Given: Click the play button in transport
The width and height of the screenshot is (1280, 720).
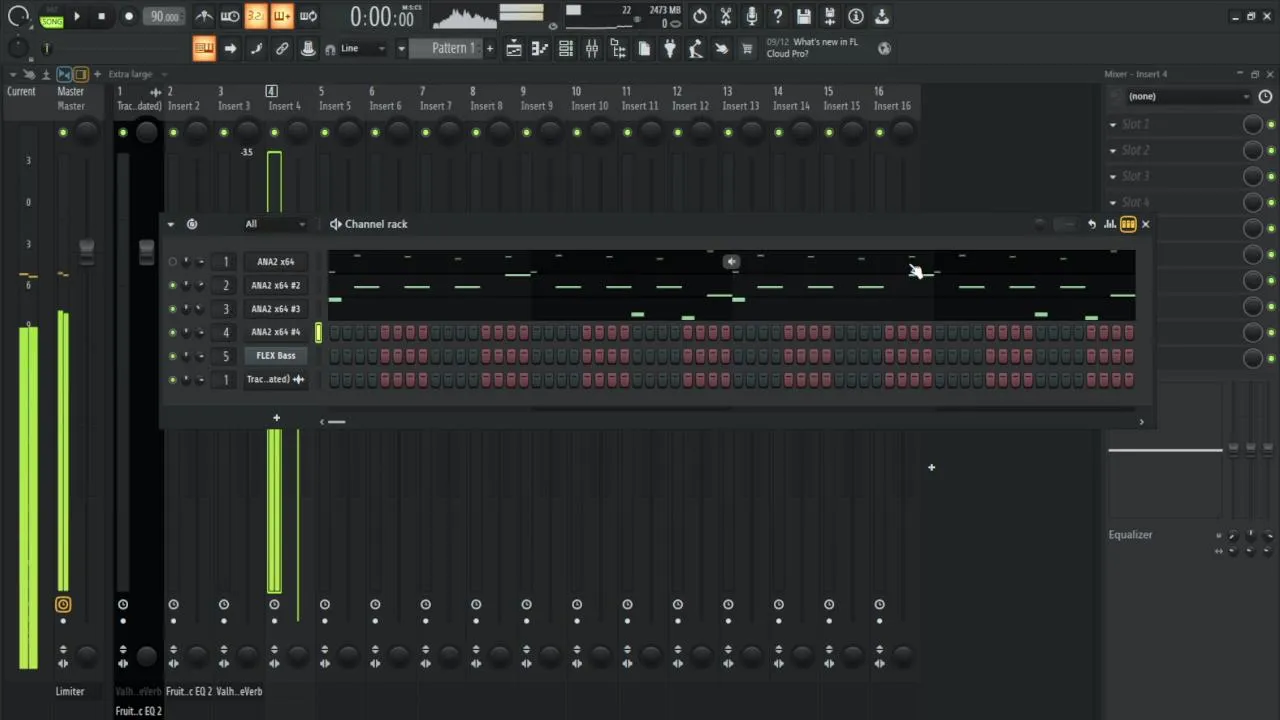Looking at the screenshot, I should click(x=77, y=16).
